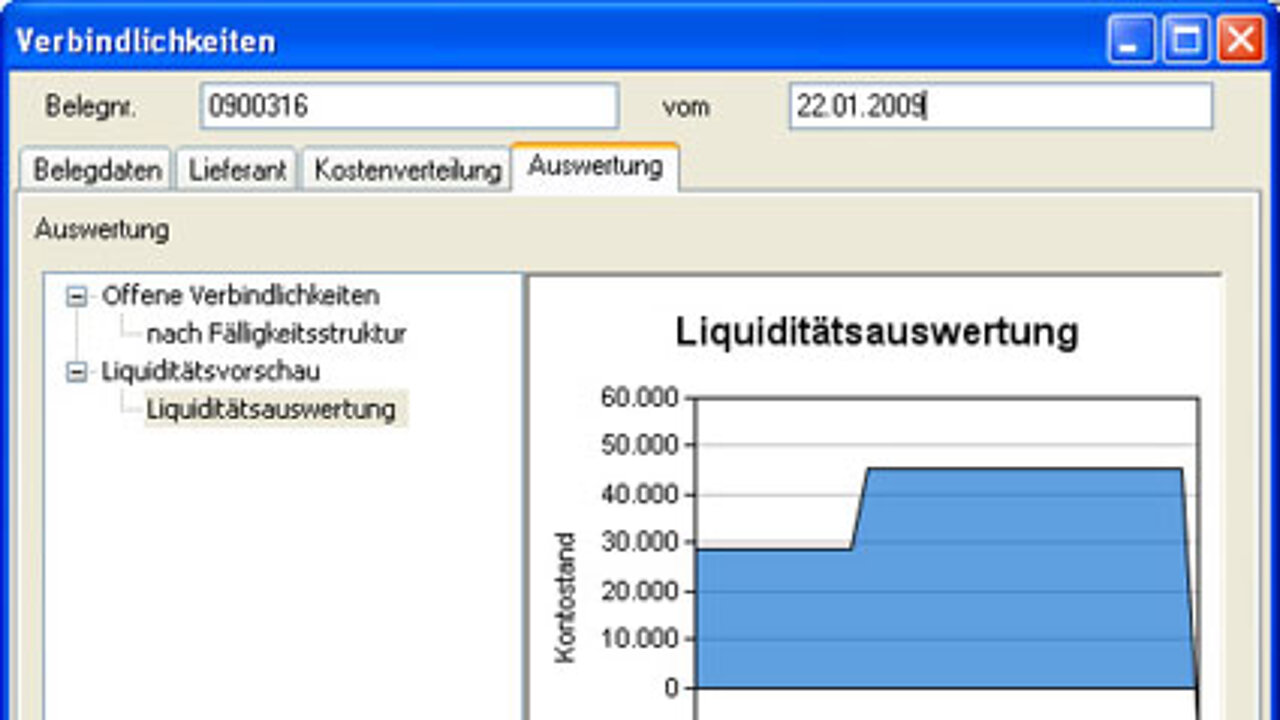This screenshot has width=1280, height=720.
Task: Select Offene Verbindlichkeiten tree label
Action: pyautogui.click(x=240, y=296)
